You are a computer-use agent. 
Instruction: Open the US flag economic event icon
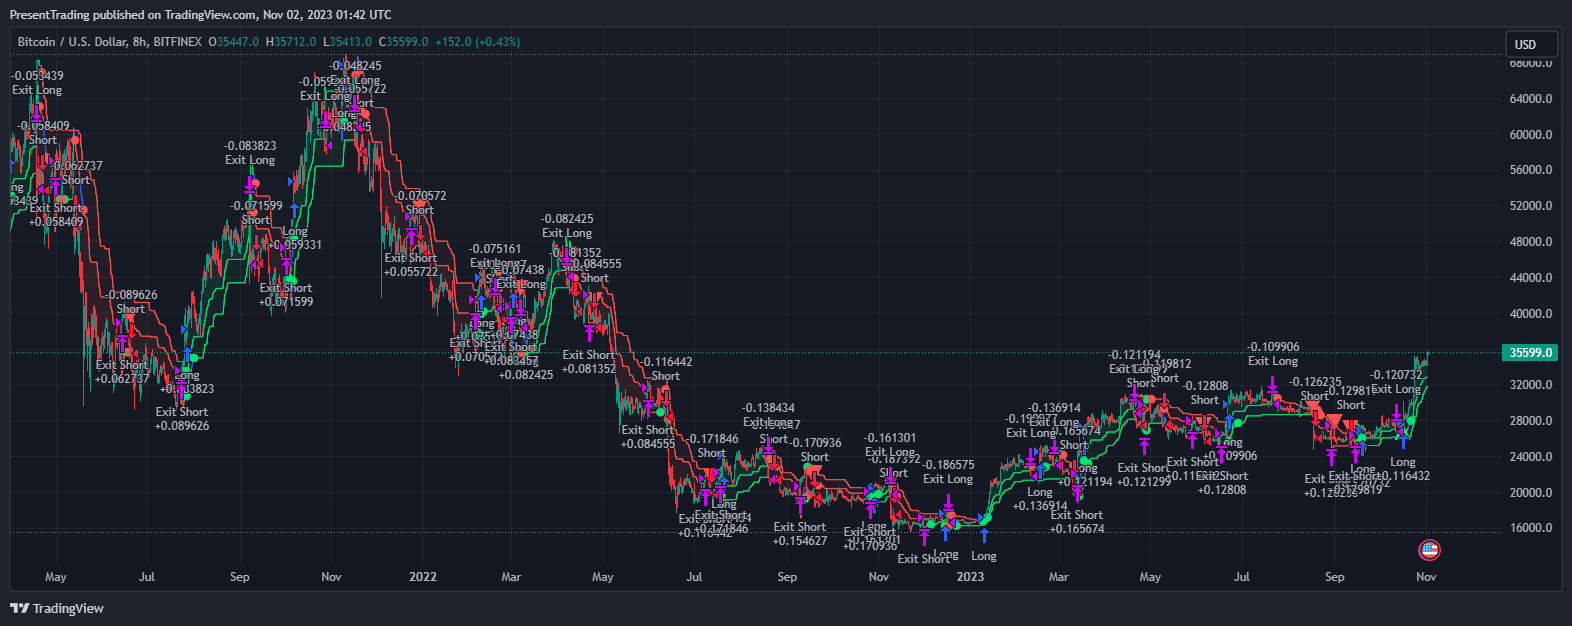pyautogui.click(x=1429, y=549)
